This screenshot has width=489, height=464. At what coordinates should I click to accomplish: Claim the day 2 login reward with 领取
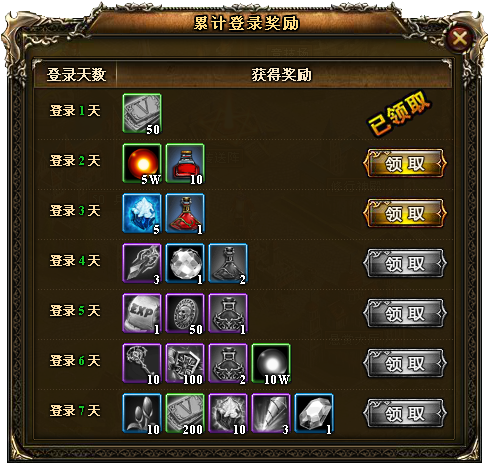tap(405, 163)
